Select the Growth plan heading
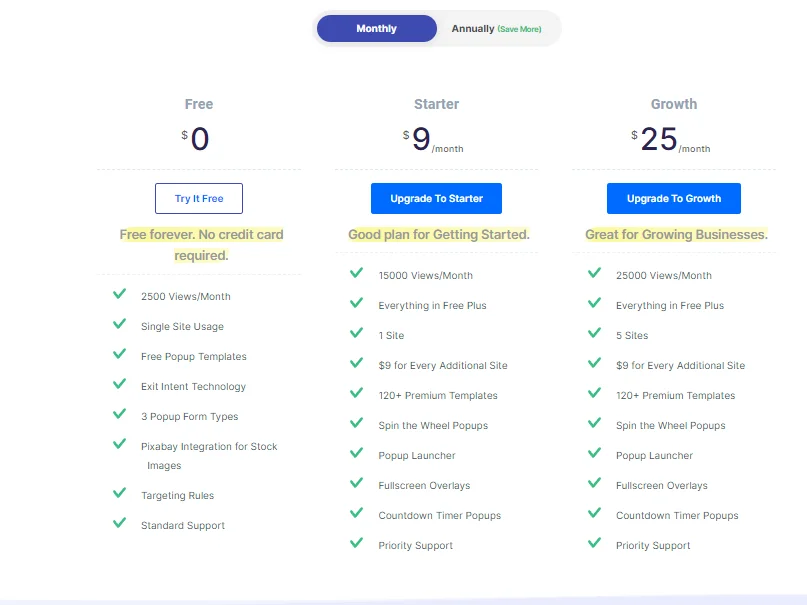 coord(674,104)
